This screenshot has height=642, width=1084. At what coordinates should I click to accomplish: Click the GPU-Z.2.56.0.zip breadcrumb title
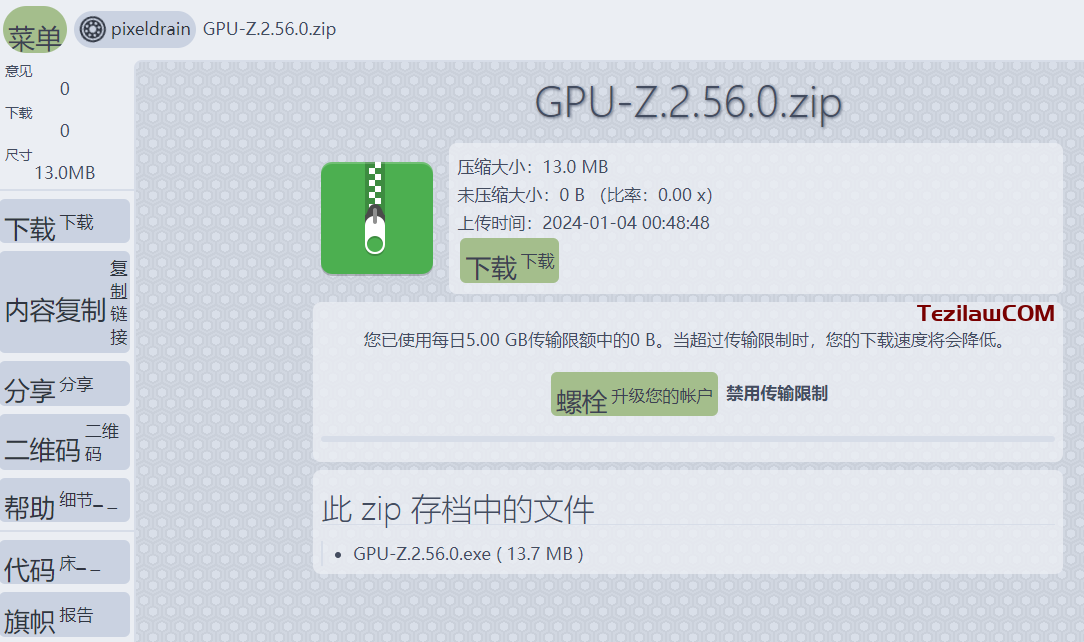[x=271, y=29]
